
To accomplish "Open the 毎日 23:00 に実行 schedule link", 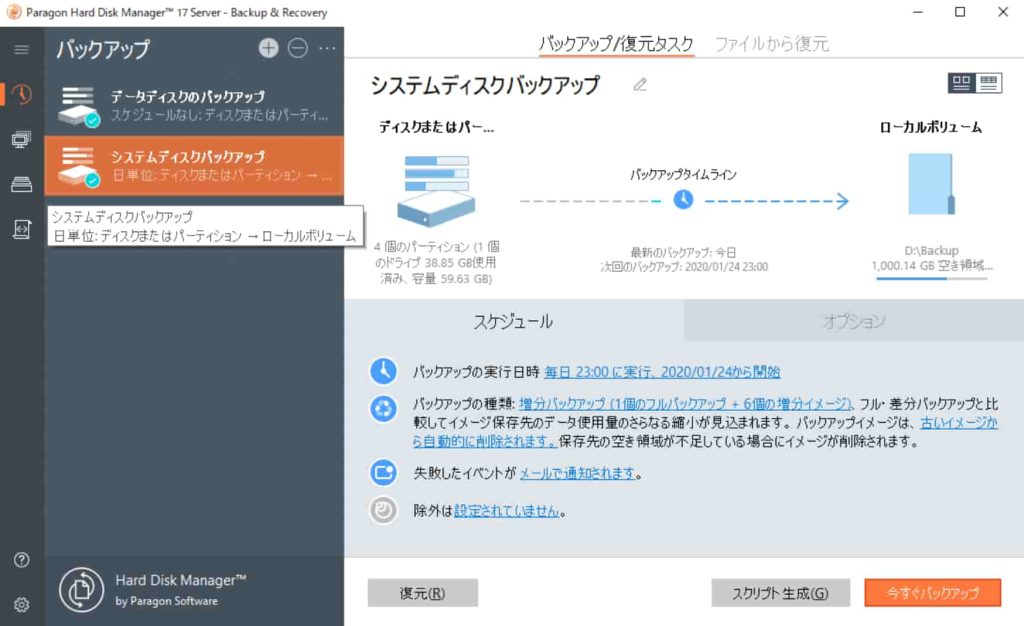I will (x=662, y=372).
